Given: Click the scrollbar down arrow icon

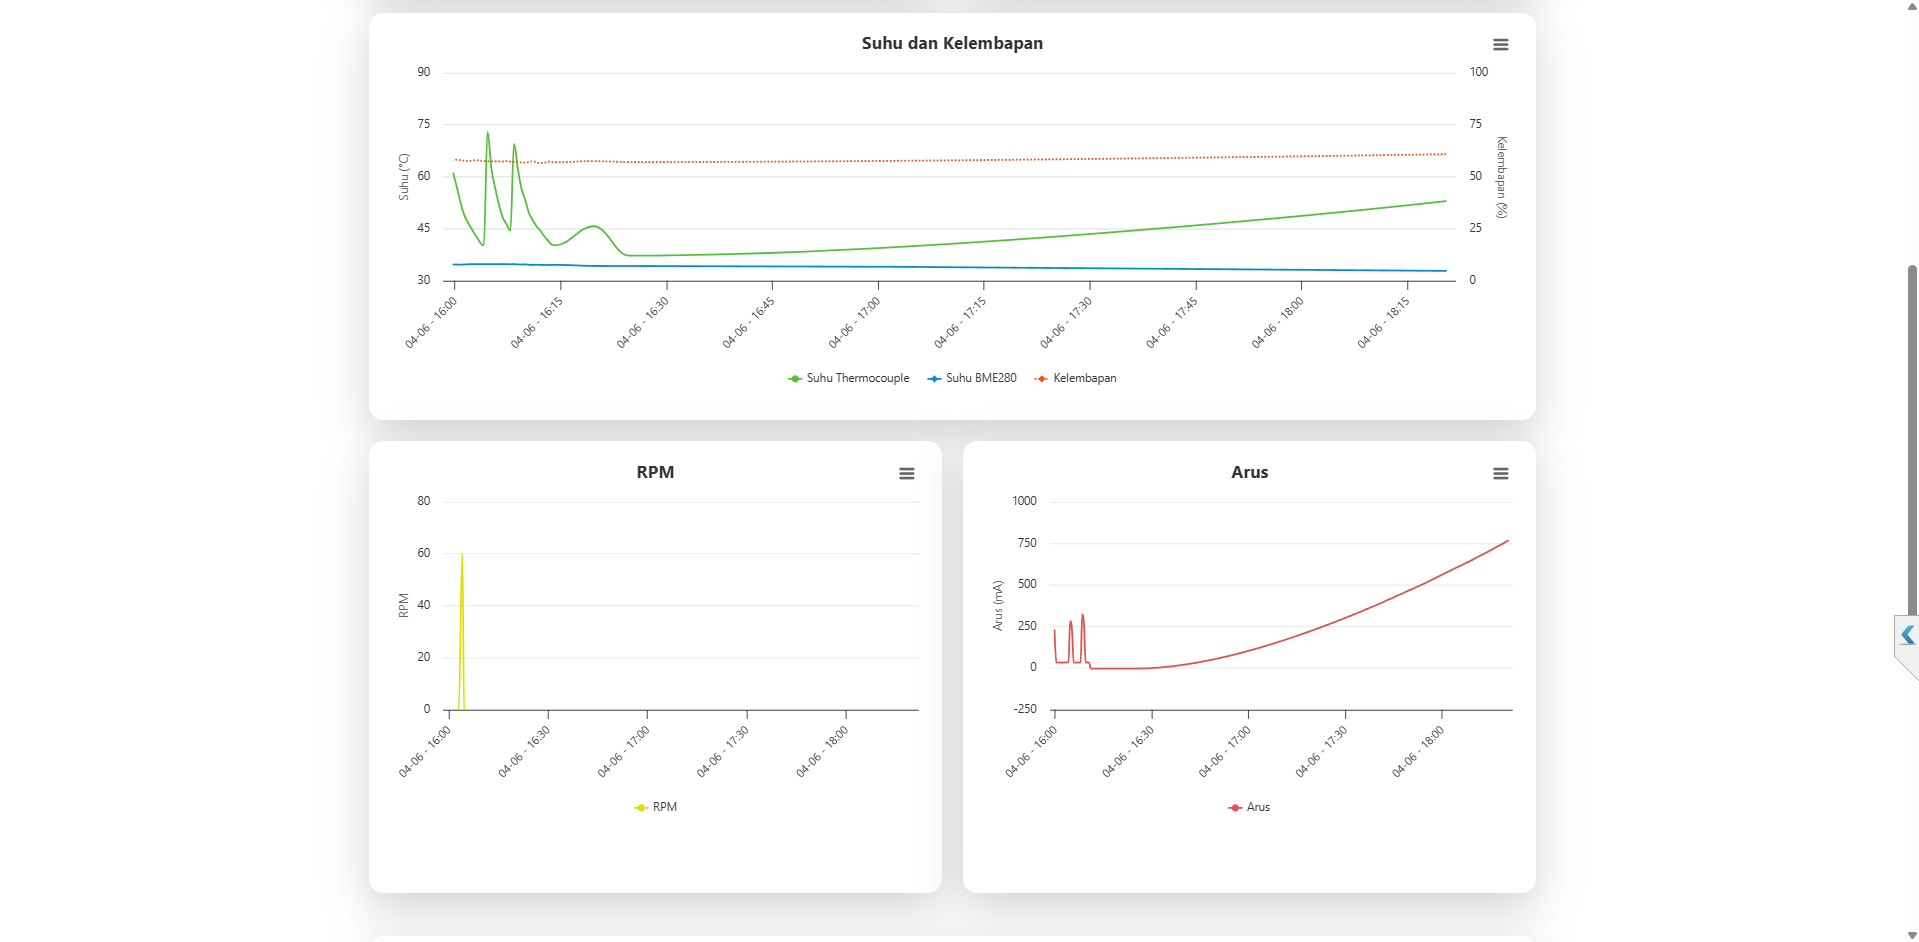Looking at the screenshot, I should click(x=1910, y=935).
